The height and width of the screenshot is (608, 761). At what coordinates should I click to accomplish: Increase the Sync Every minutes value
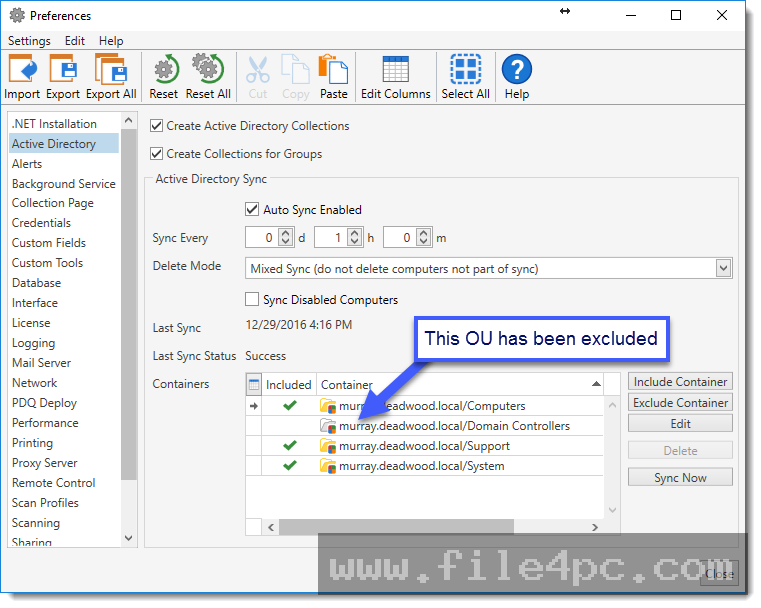coord(423,233)
